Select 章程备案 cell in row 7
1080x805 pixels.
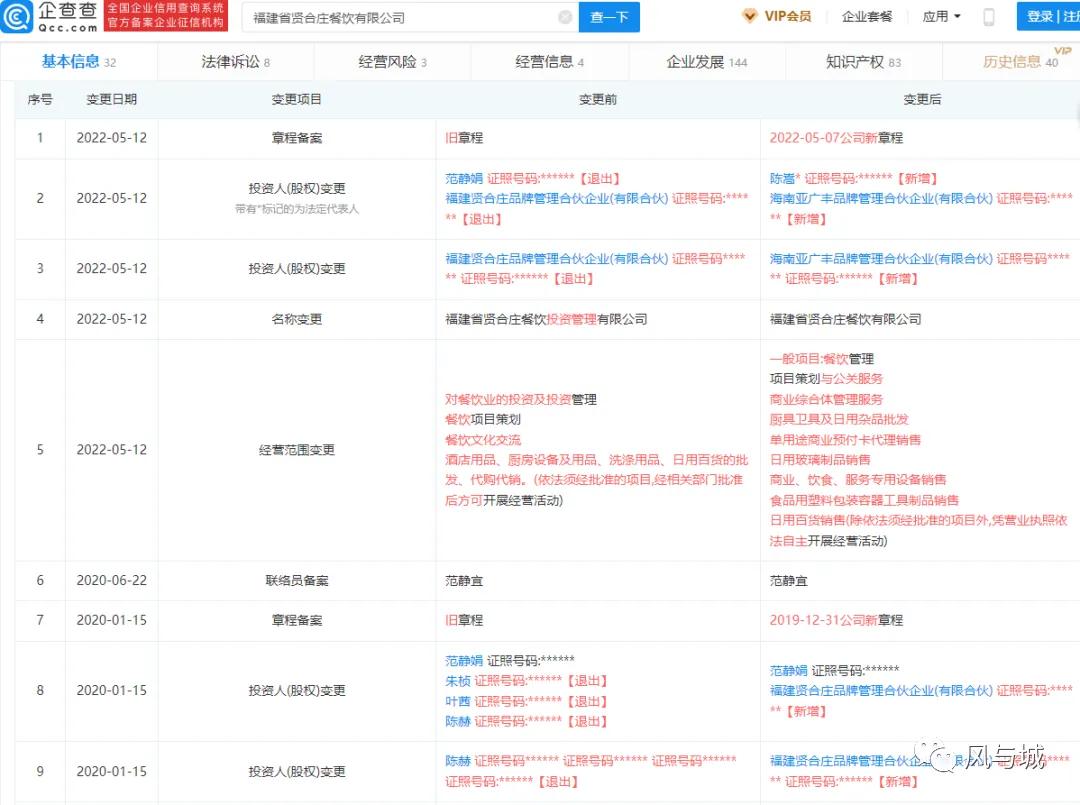coord(297,620)
